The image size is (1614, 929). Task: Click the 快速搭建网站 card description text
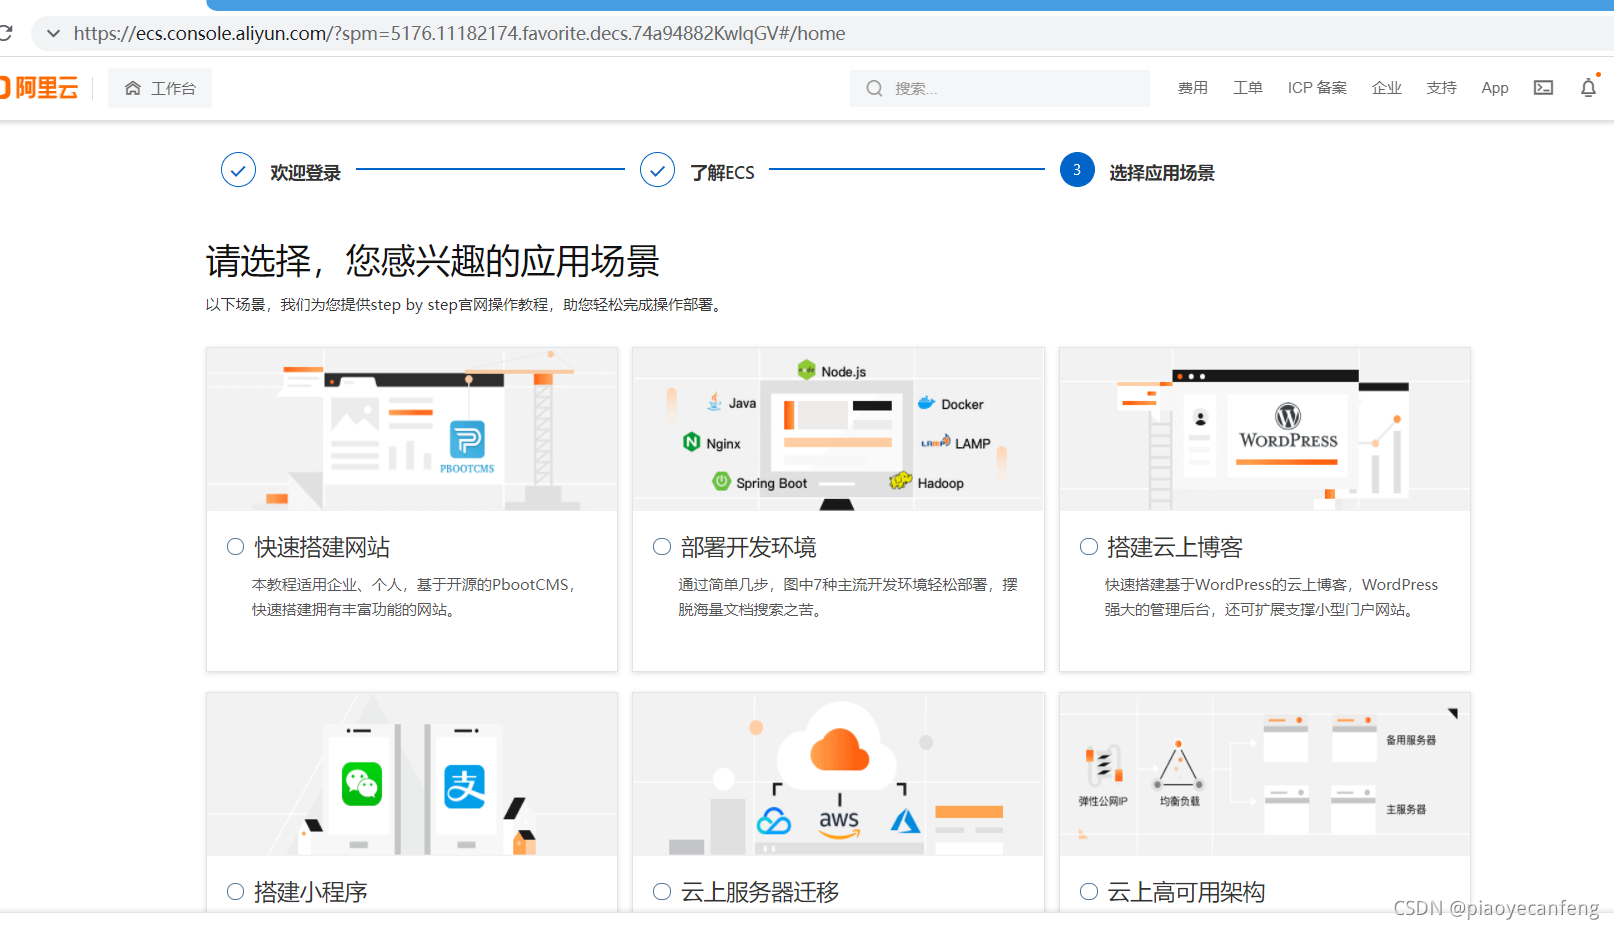(414, 597)
